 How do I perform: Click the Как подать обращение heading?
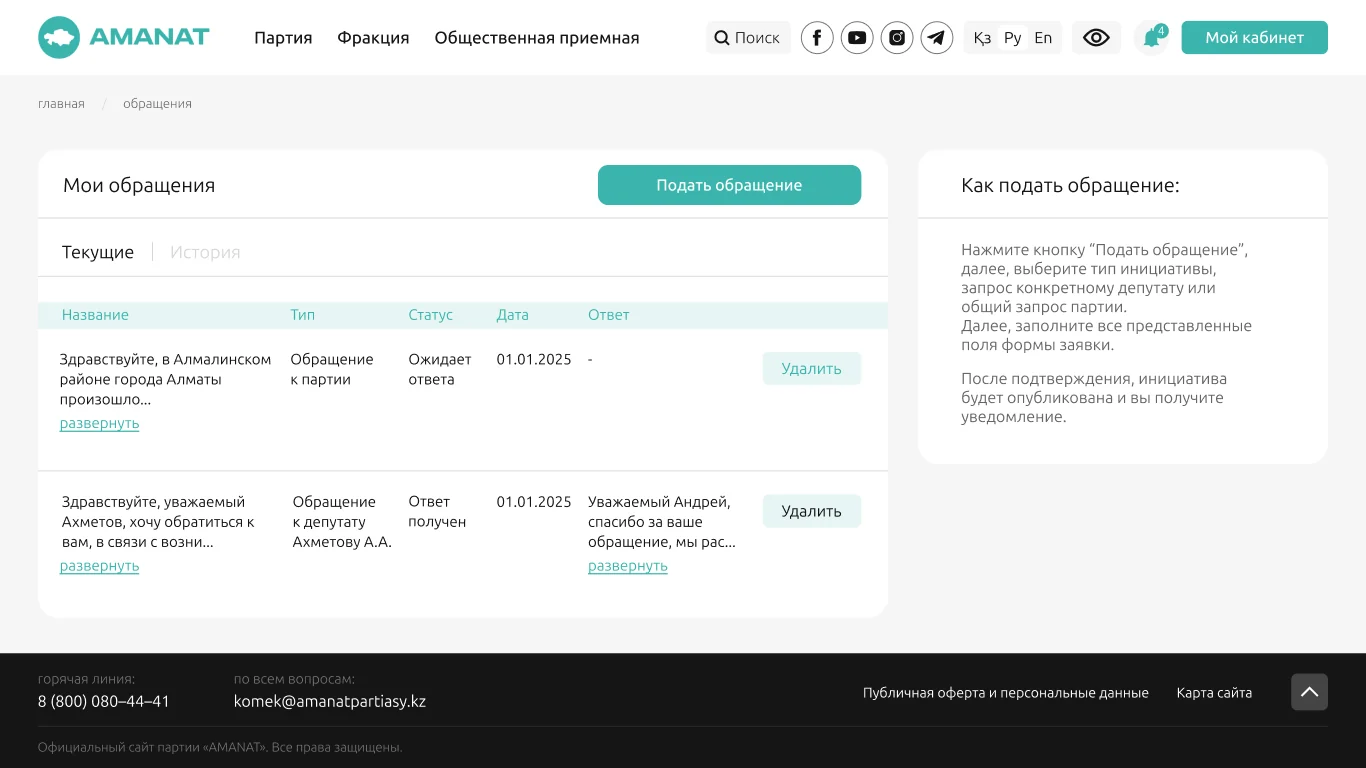pos(1070,185)
